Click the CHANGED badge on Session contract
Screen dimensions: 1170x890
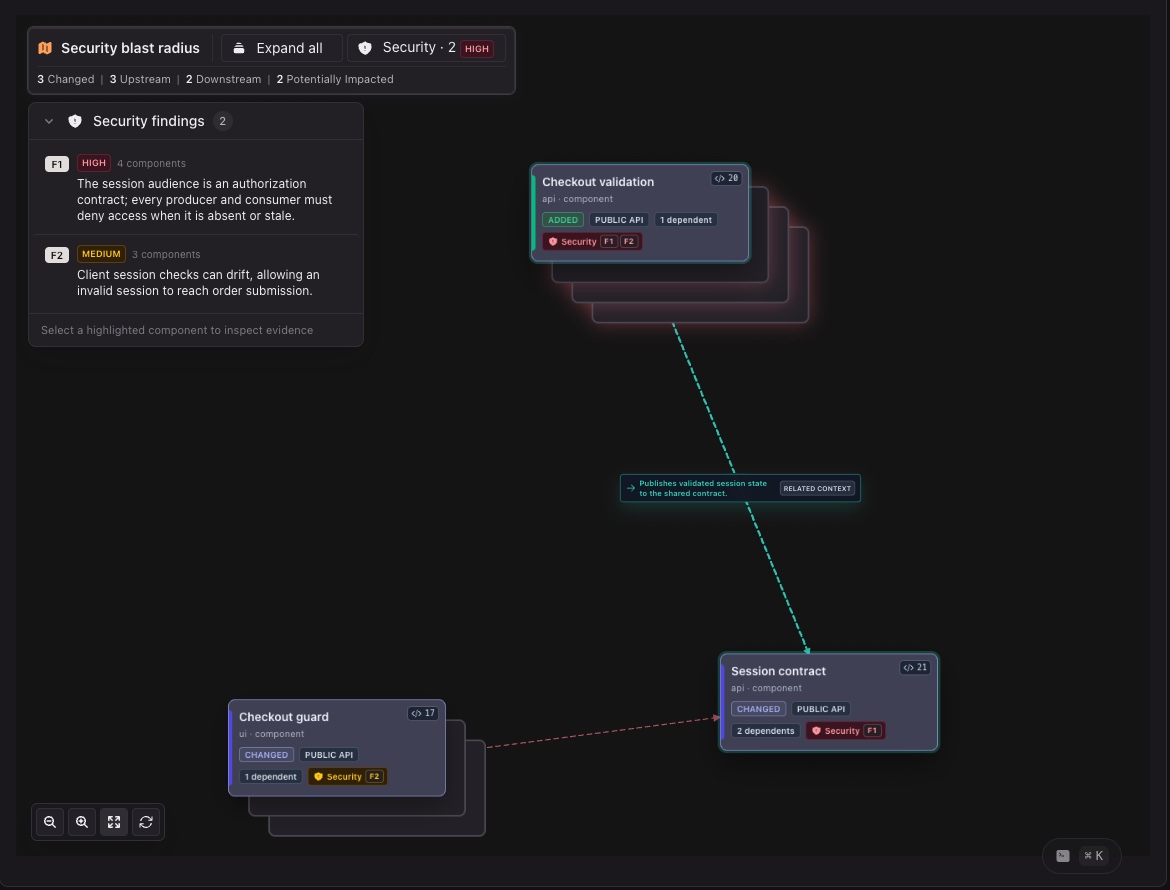pyautogui.click(x=758, y=709)
